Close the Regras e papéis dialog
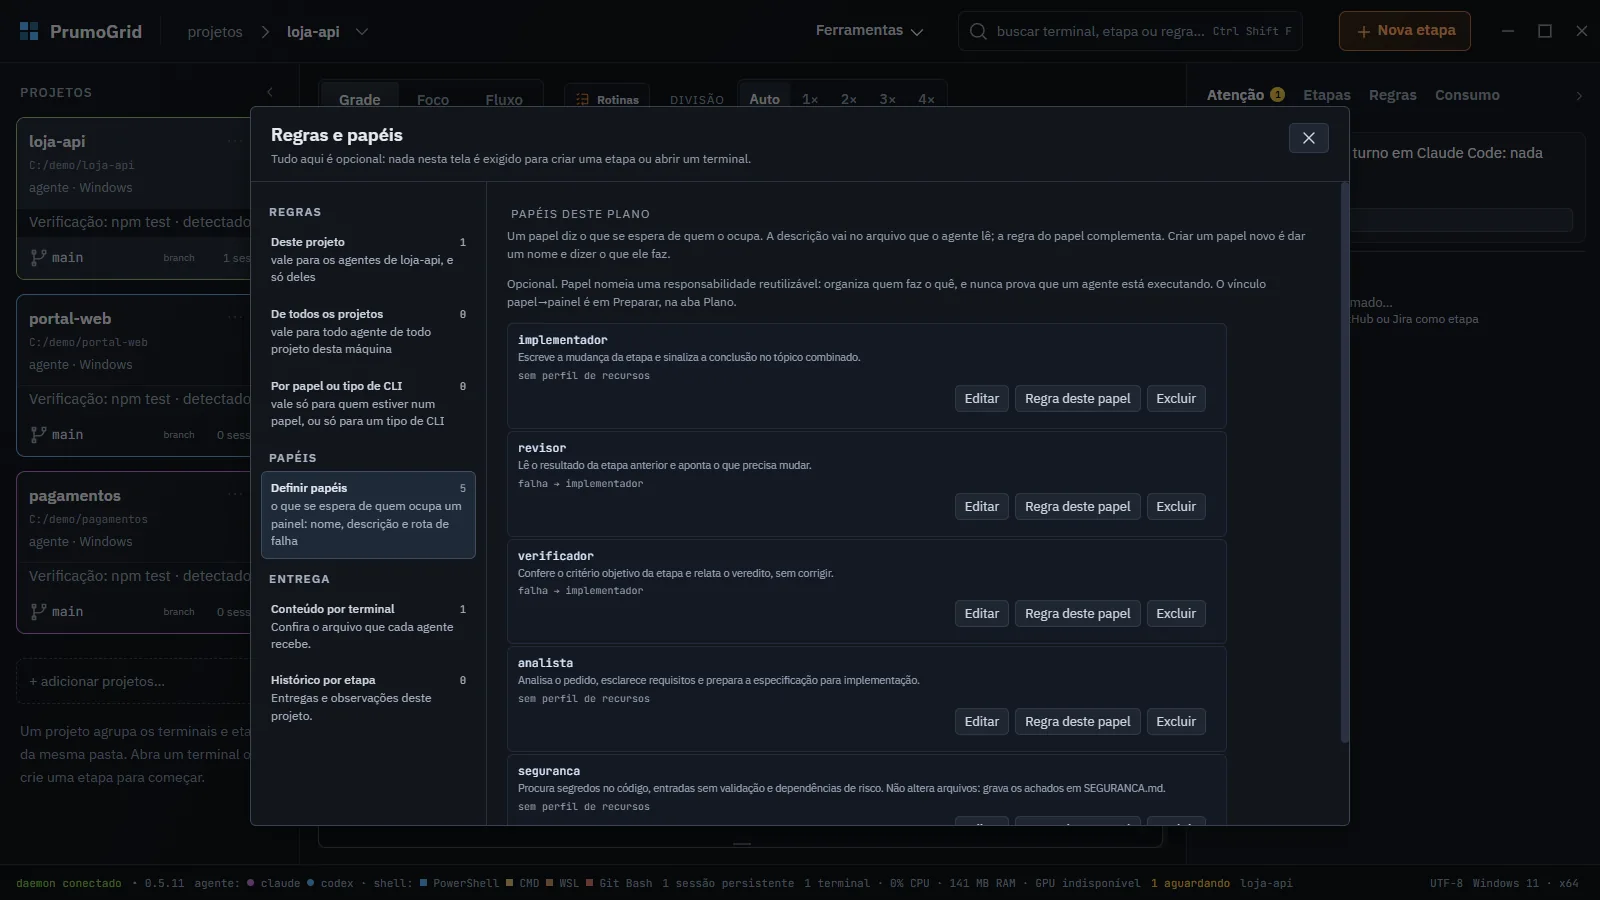Image resolution: width=1600 pixels, height=900 pixels. 1308,138
